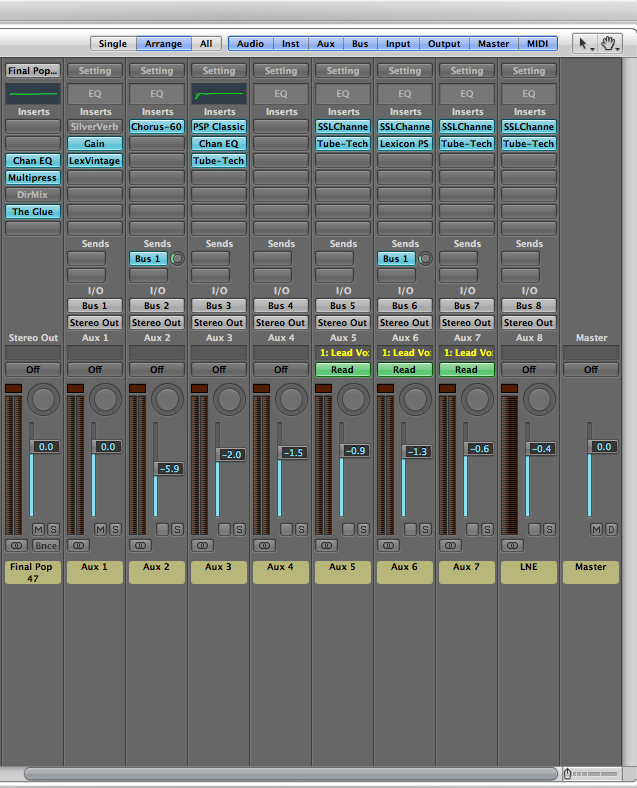Screen dimensions: 637x788
Task: Toggle the Dim button on Master channel
Action: (611, 529)
